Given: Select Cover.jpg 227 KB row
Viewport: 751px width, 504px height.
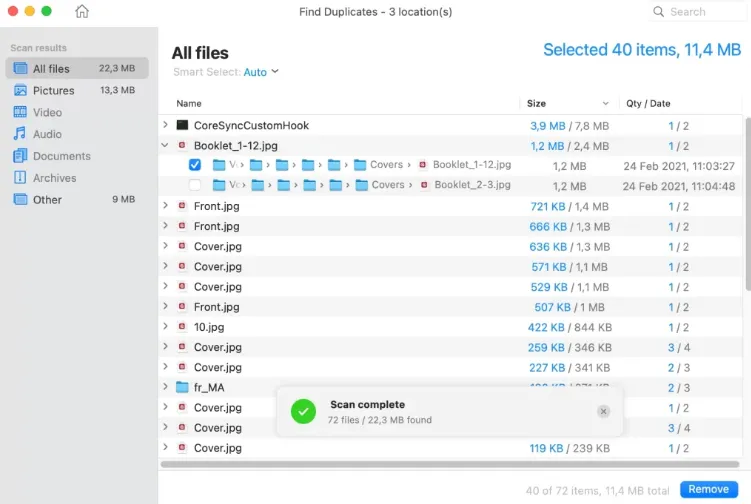Looking at the screenshot, I should (x=450, y=367).
